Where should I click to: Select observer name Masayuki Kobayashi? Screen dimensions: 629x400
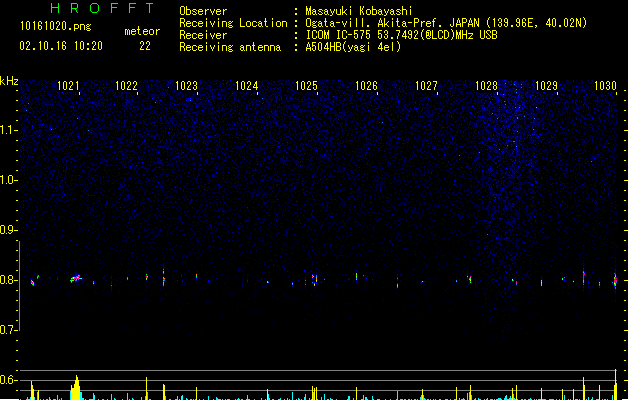(359, 11)
